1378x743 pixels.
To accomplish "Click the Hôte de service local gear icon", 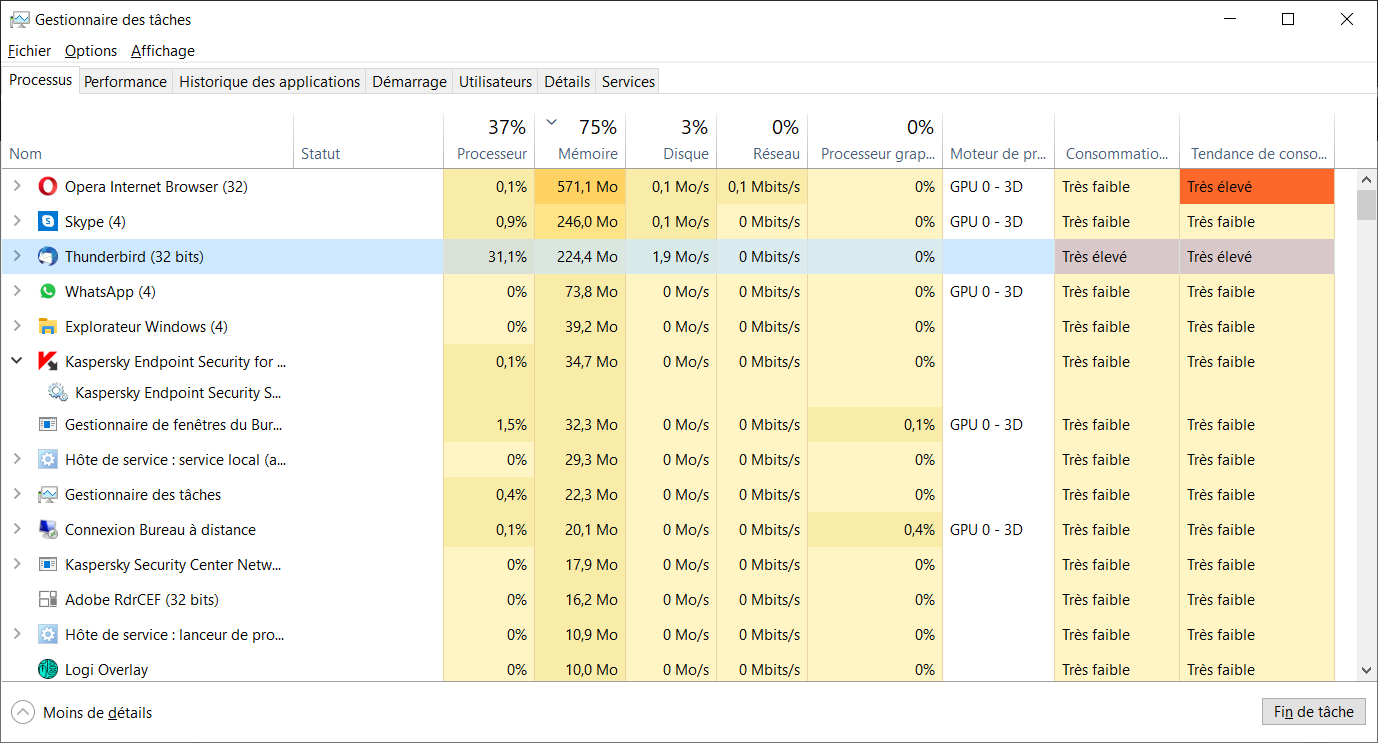I will [48, 460].
